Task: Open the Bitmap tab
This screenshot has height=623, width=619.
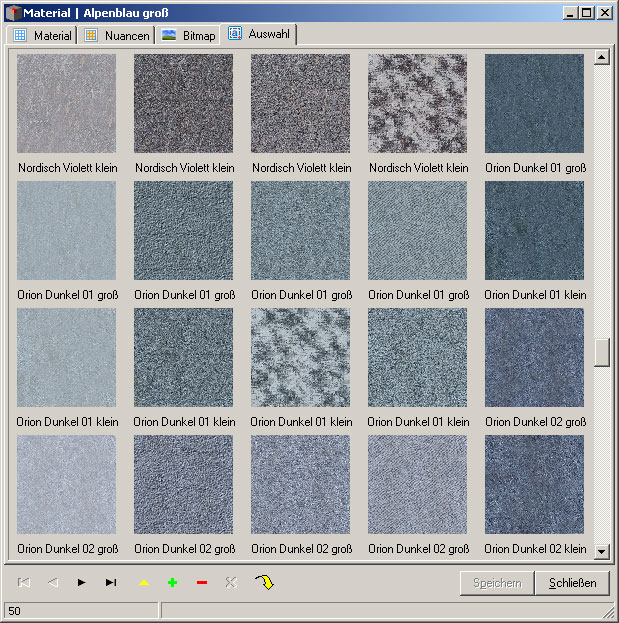Action: click(x=188, y=35)
